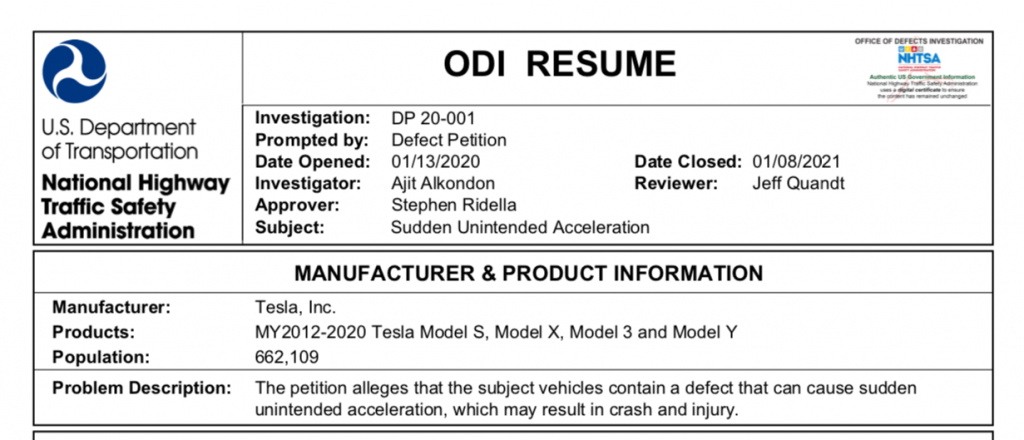
Task: Click approver name Stephen Ridella
Action: click(x=455, y=205)
